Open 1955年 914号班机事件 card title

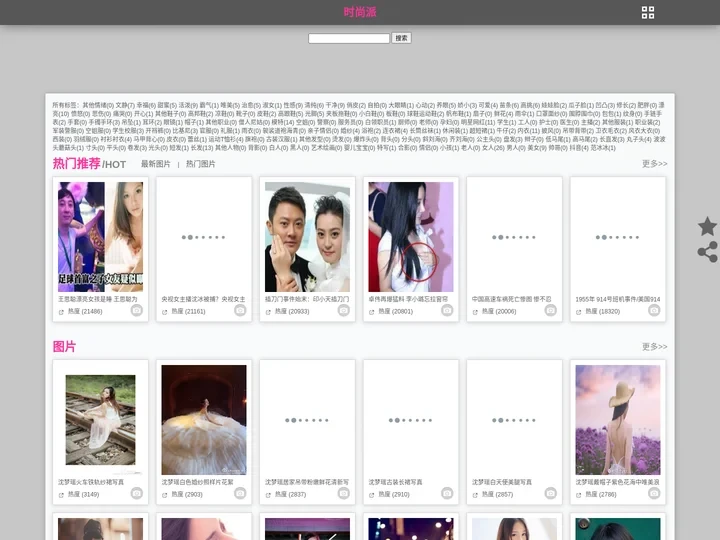click(618, 299)
